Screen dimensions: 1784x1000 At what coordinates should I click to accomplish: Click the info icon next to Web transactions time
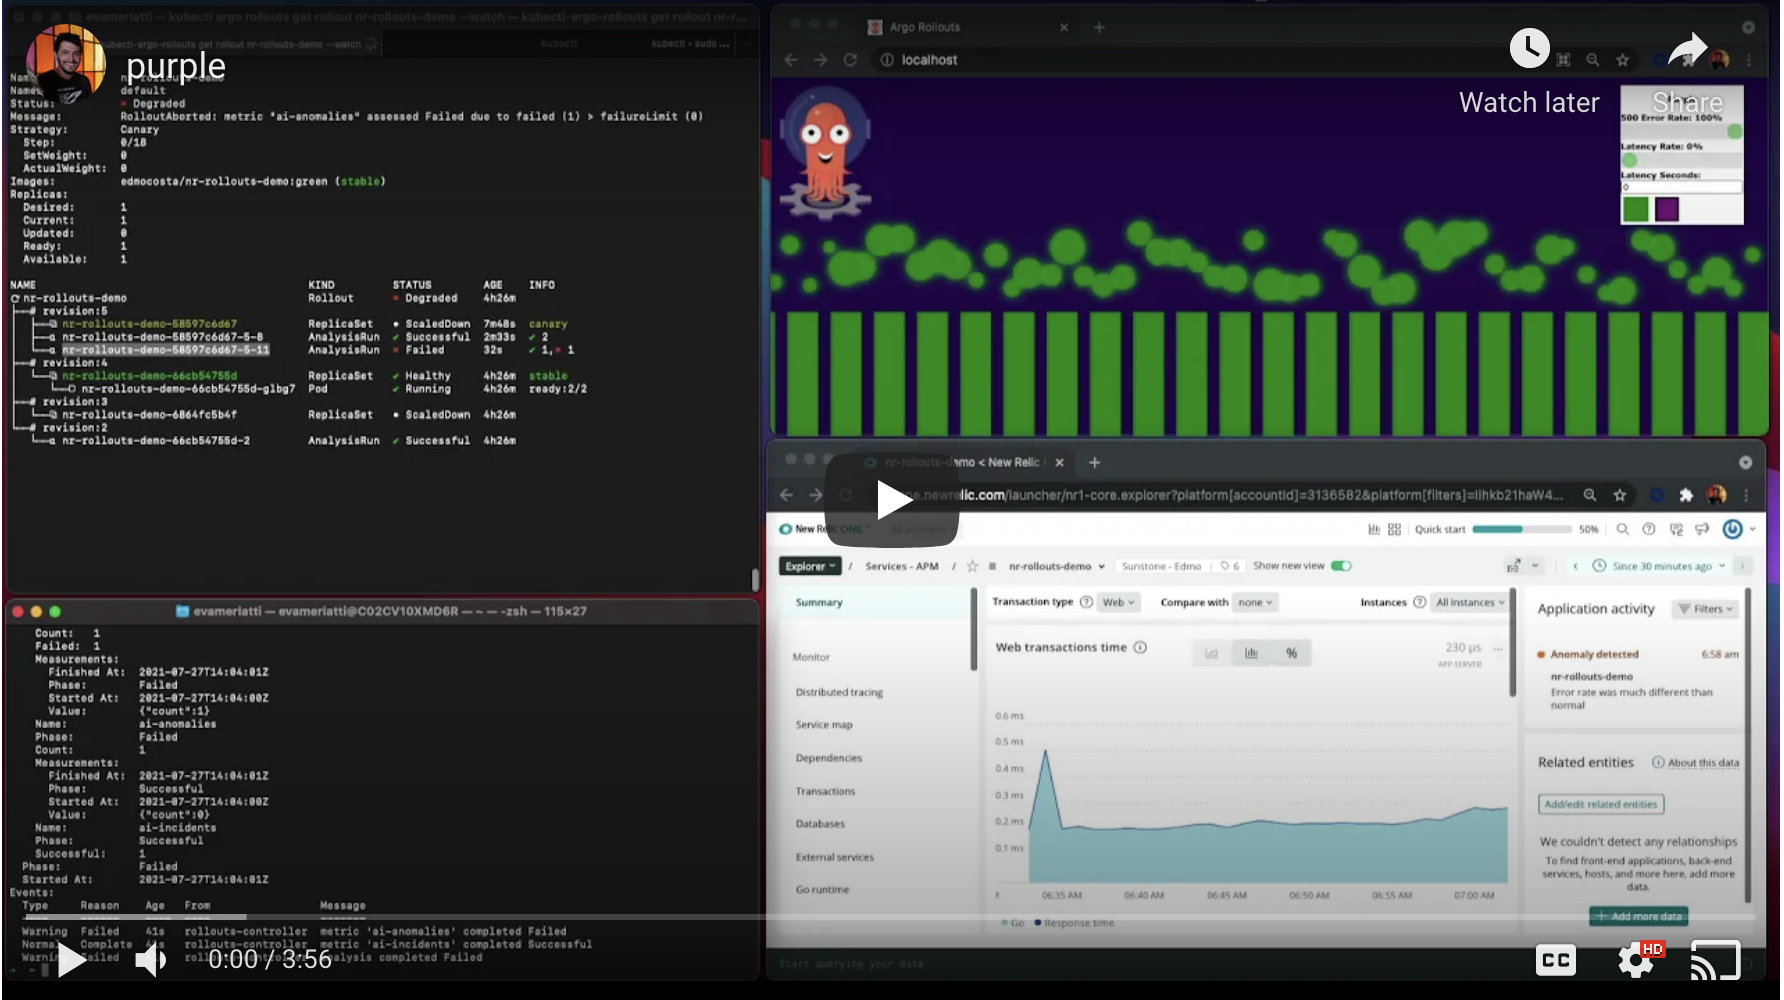pos(1140,647)
